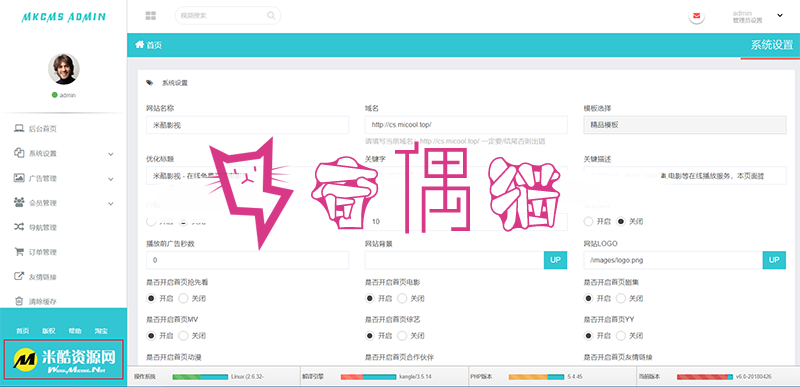
Task: Click the UP button beside 网站LOGO field
Action: click(774, 260)
